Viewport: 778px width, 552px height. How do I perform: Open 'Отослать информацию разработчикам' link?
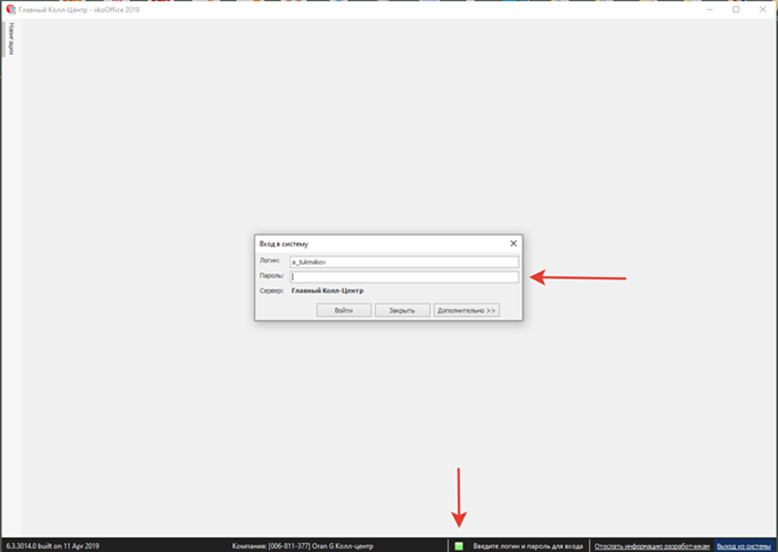click(652, 546)
